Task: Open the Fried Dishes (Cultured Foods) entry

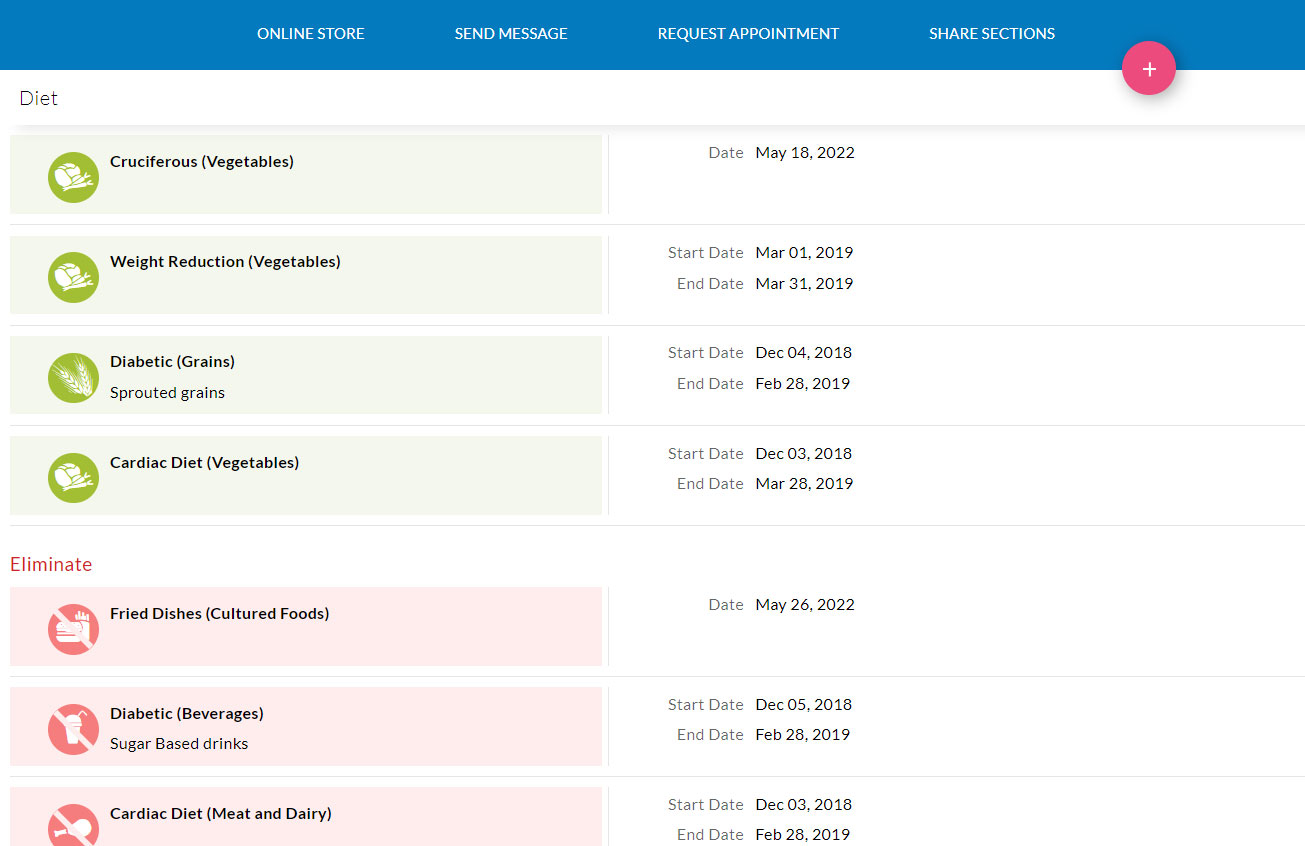Action: point(219,614)
